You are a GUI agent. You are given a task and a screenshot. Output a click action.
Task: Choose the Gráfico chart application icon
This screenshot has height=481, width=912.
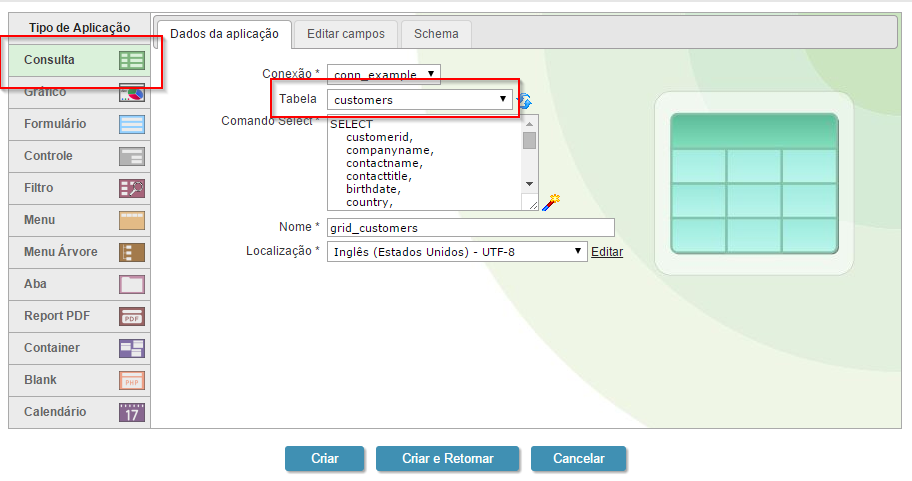(132, 93)
